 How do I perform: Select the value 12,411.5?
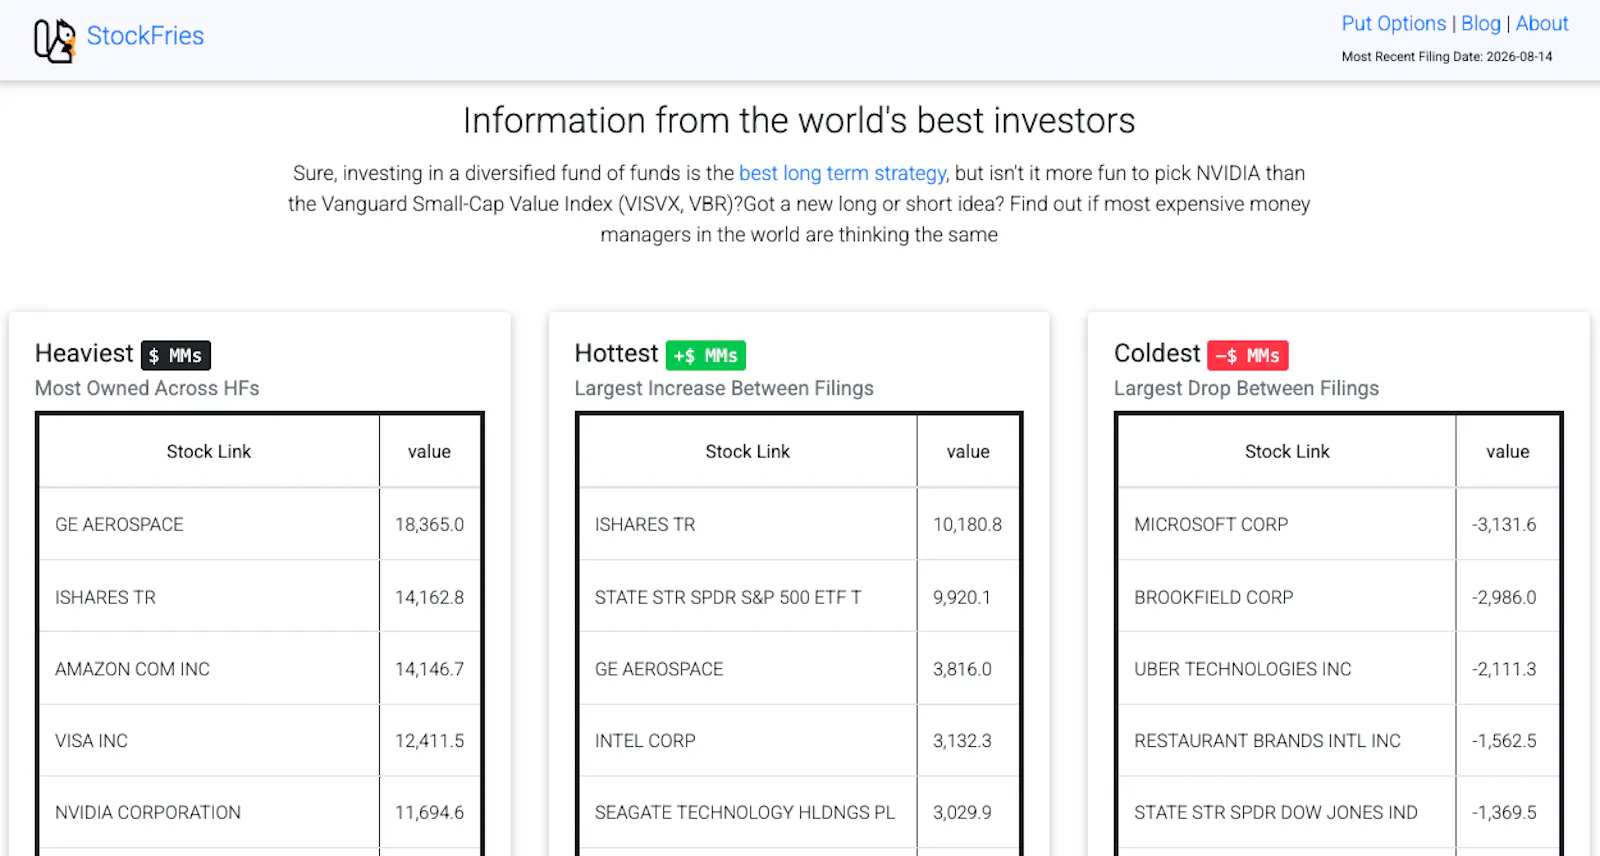(429, 741)
